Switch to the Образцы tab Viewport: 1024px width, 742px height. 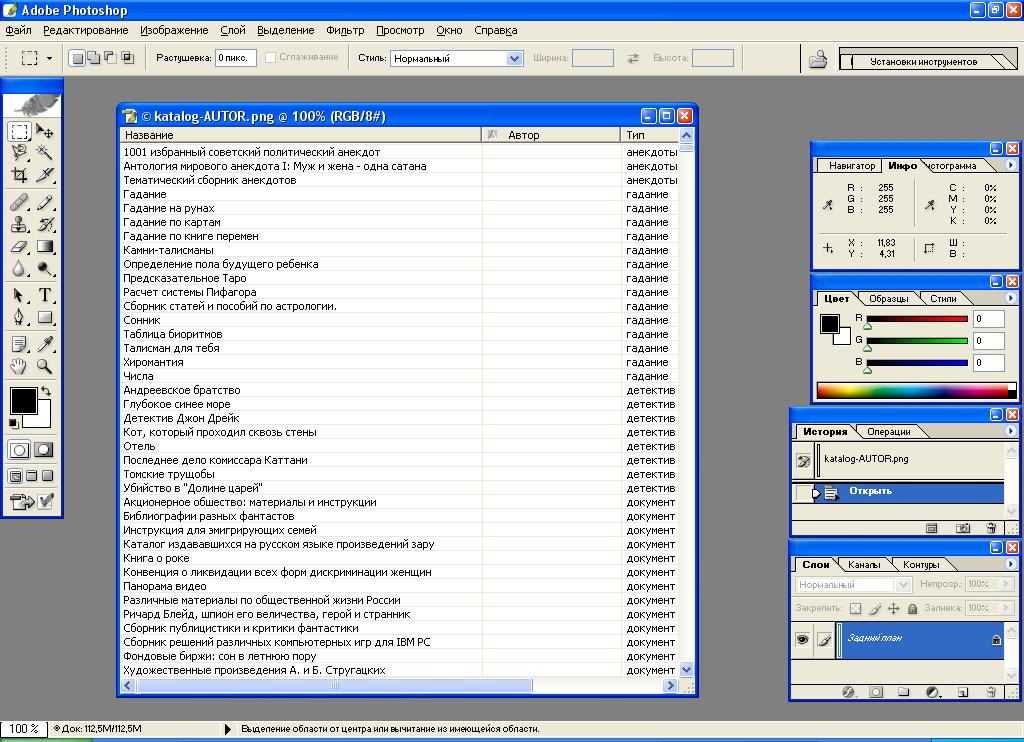click(888, 298)
